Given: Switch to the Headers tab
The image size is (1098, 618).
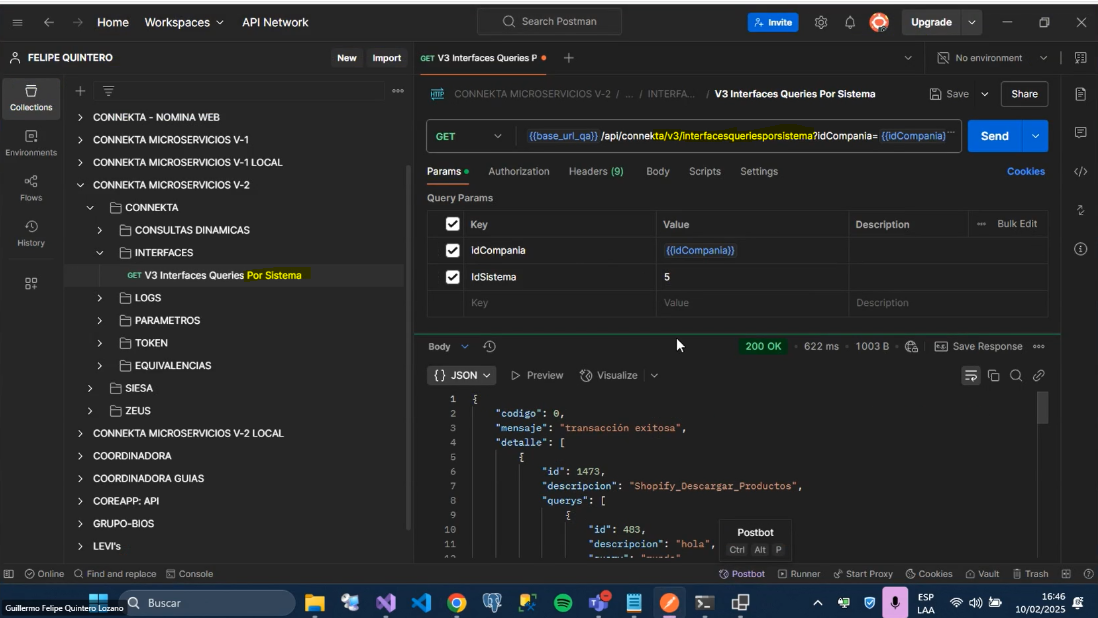Looking at the screenshot, I should pyautogui.click(x=595, y=171).
